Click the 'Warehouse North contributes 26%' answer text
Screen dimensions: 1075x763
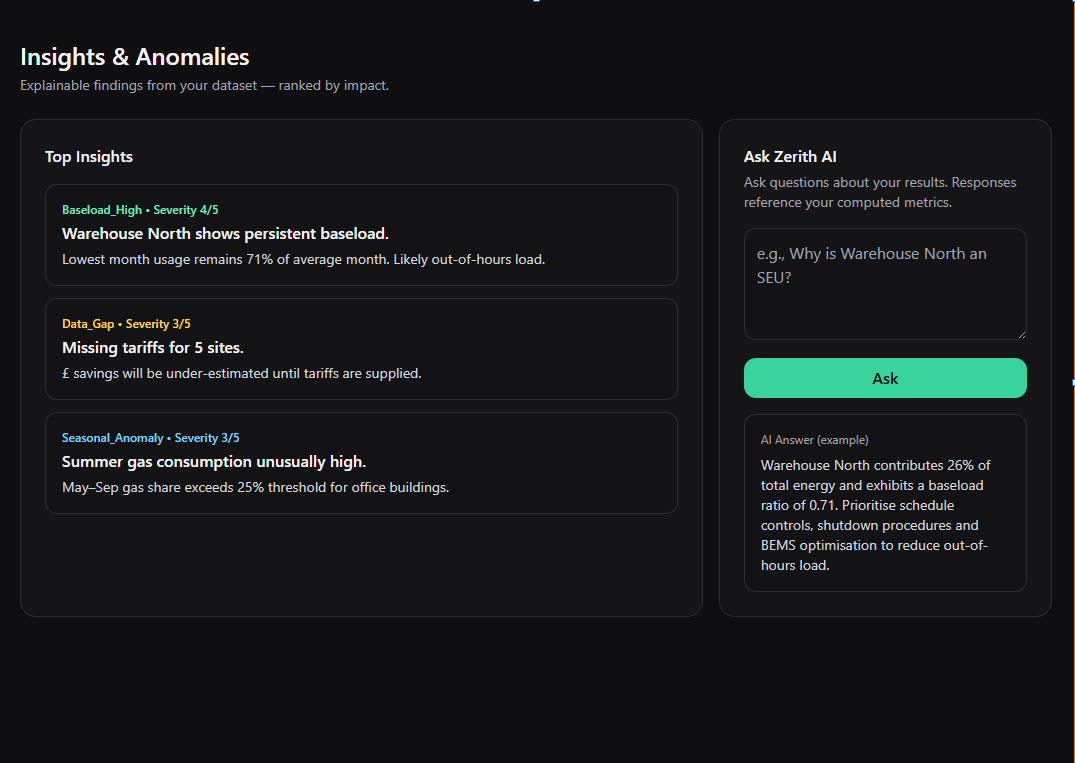click(875, 515)
